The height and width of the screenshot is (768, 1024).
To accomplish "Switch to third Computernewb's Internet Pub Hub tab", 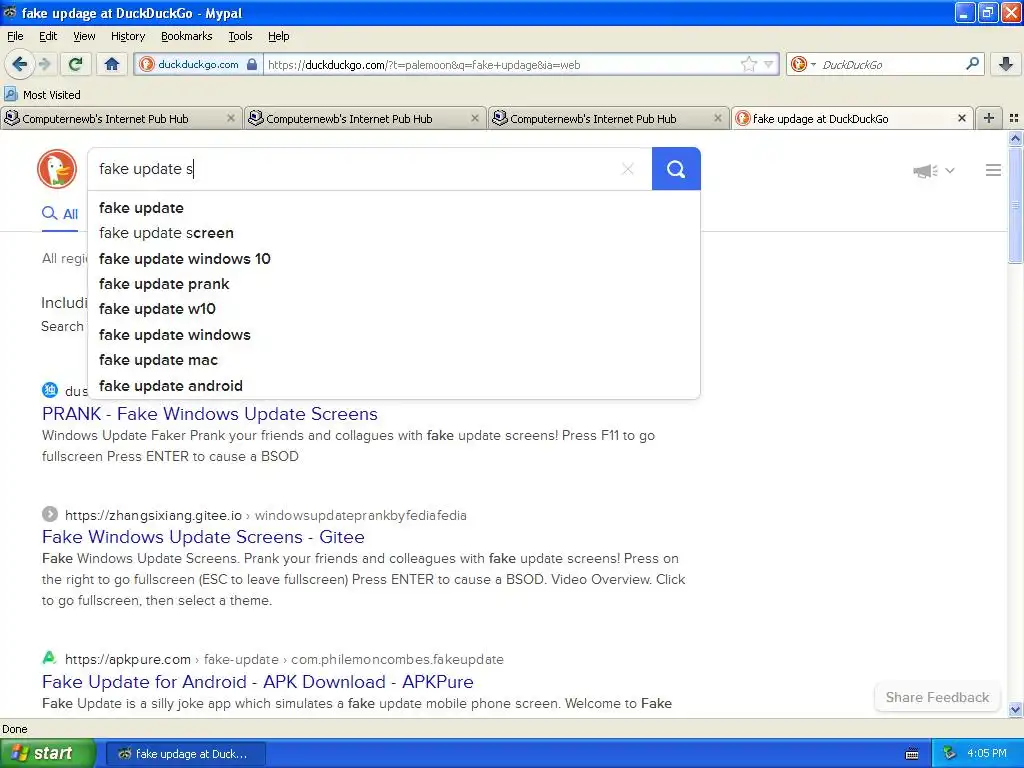I will (x=609, y=118).
